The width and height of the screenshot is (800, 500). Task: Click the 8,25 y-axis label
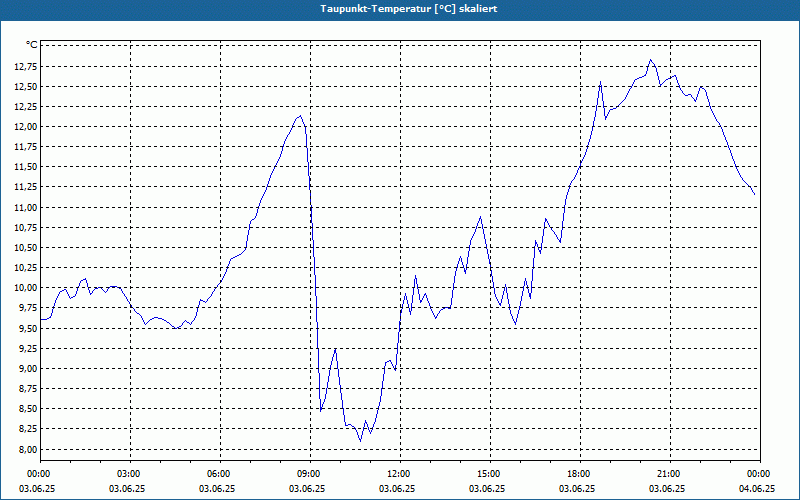coord(29,429)
